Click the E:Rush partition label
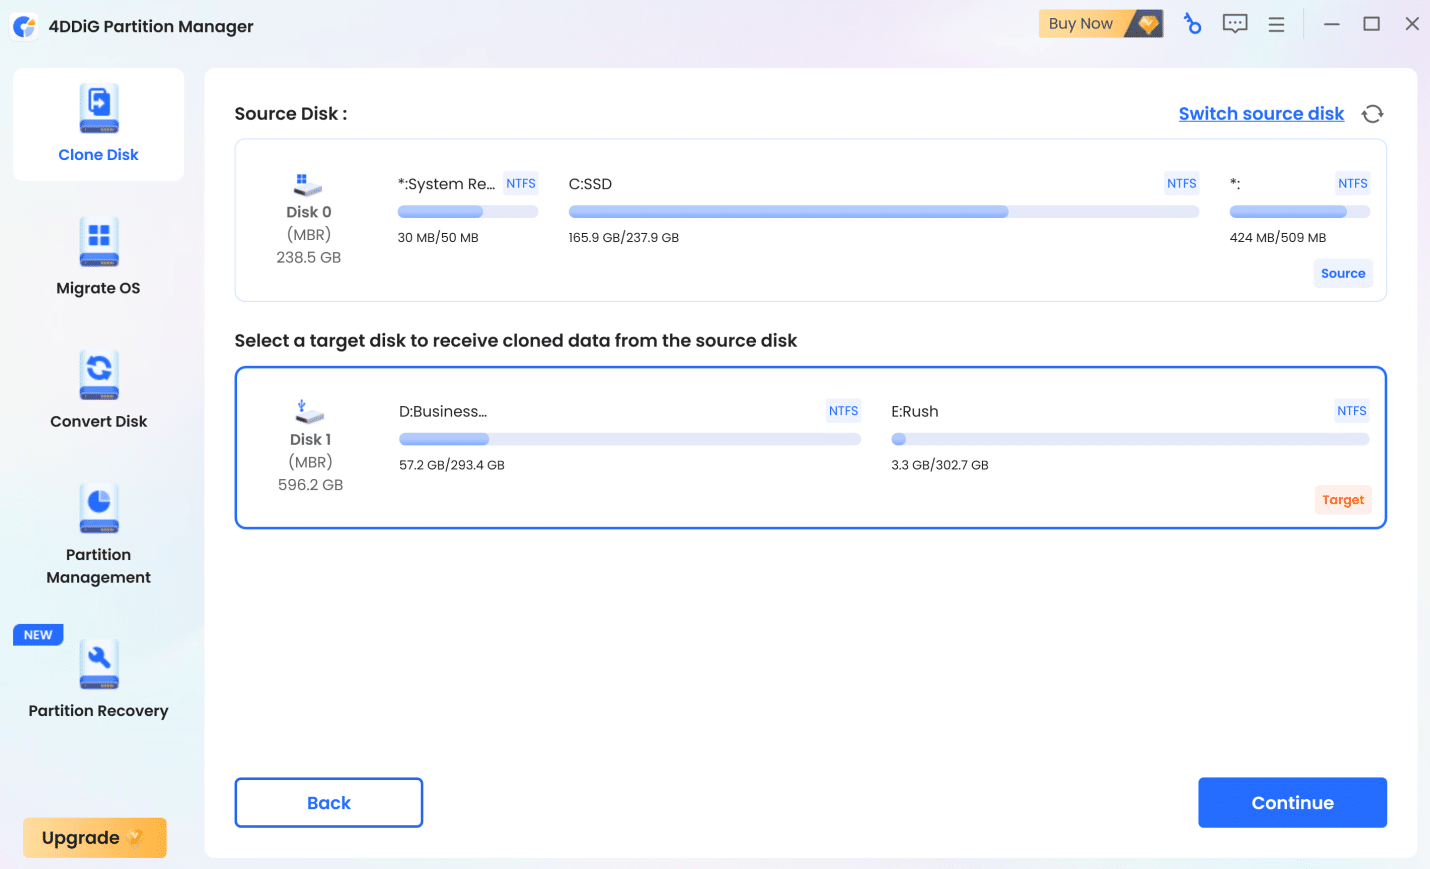This screenshot has width=1430, height=869. 915,412
